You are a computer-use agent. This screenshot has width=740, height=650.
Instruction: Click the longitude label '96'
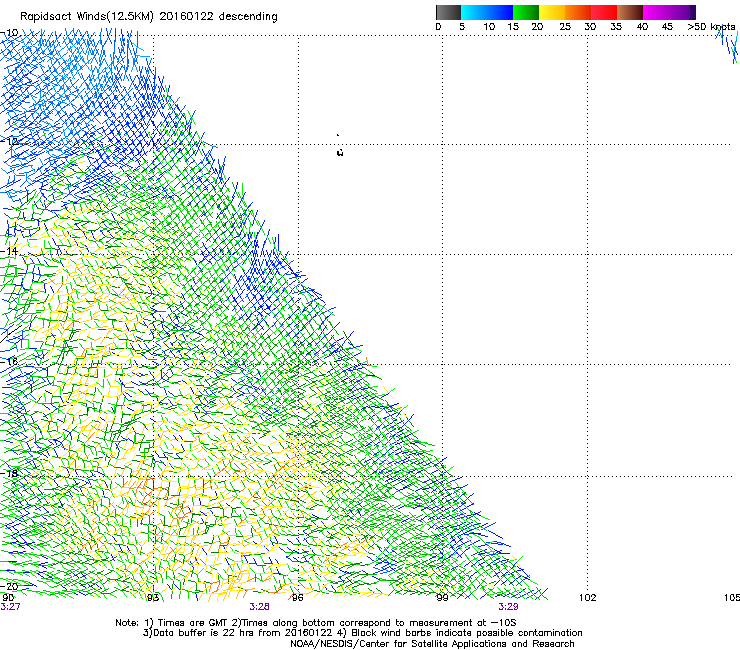pyautogui.click(x=297, y=598)
